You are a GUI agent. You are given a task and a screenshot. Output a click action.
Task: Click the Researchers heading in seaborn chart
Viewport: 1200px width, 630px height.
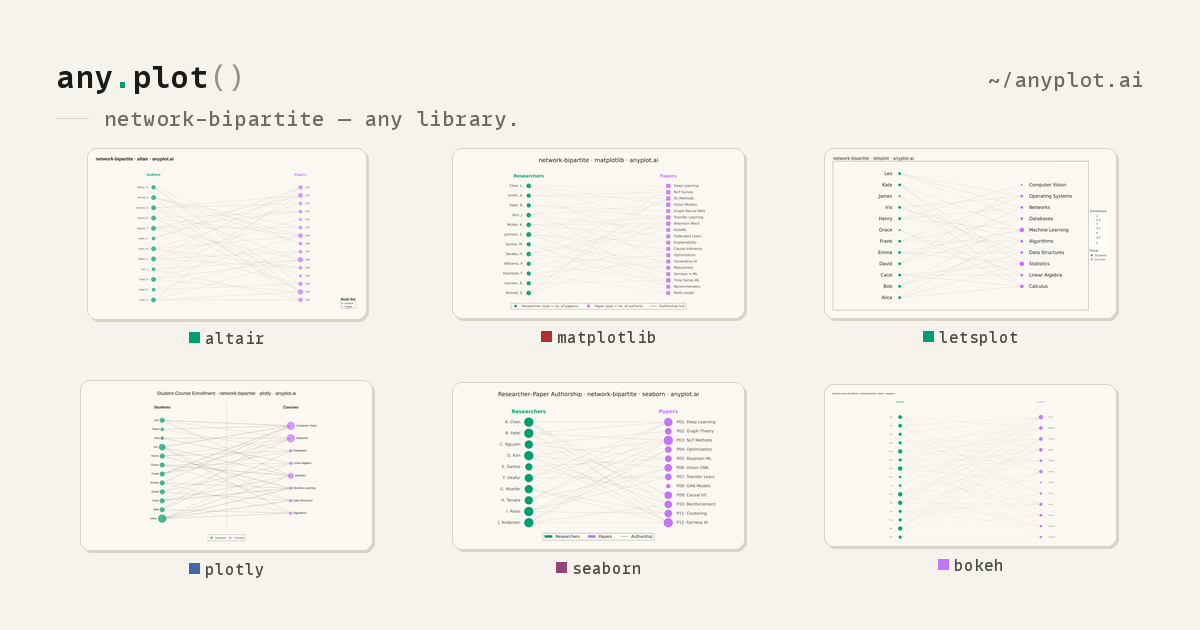click(529, 411)
